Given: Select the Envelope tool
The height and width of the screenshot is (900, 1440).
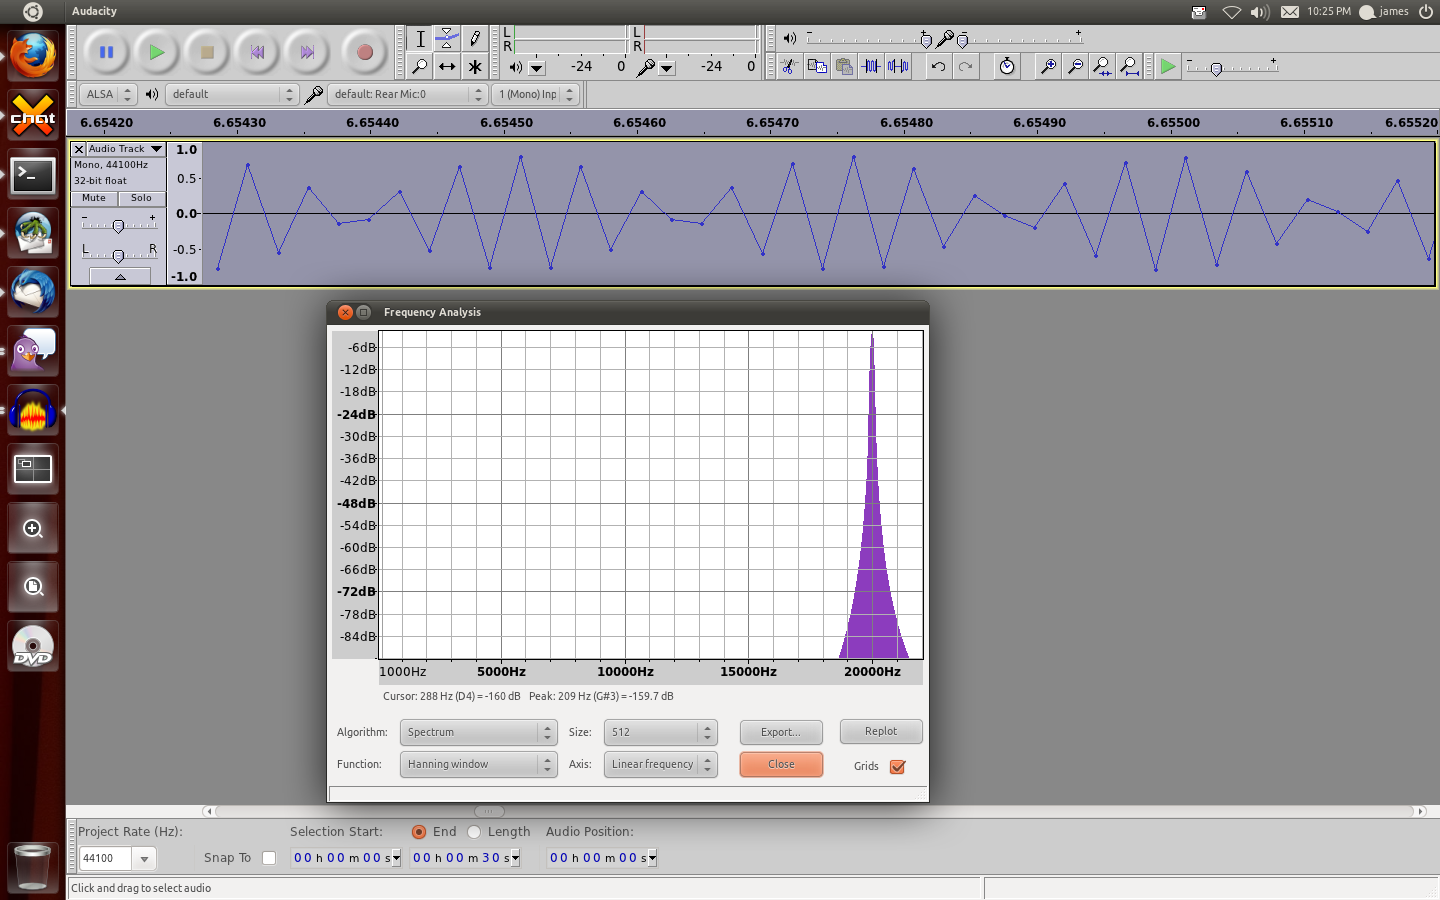Looking at the screenshot, I should point(447,39).
